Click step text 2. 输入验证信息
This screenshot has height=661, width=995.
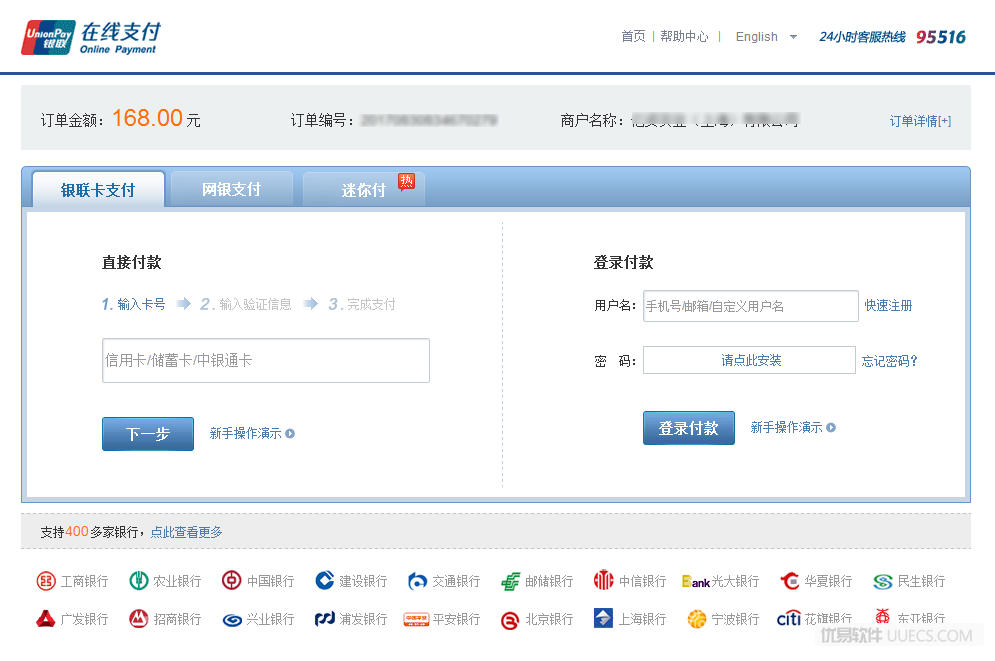[x=246, y=304]
